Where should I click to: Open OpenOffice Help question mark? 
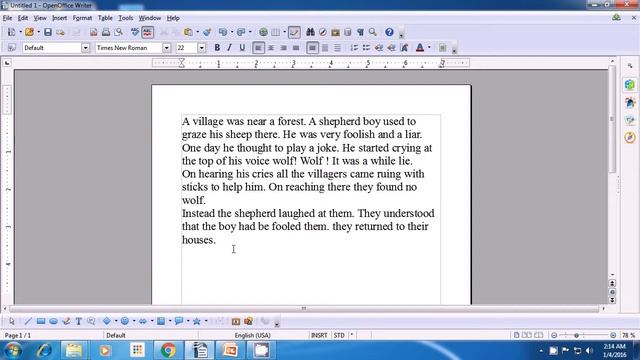point(389,32)
